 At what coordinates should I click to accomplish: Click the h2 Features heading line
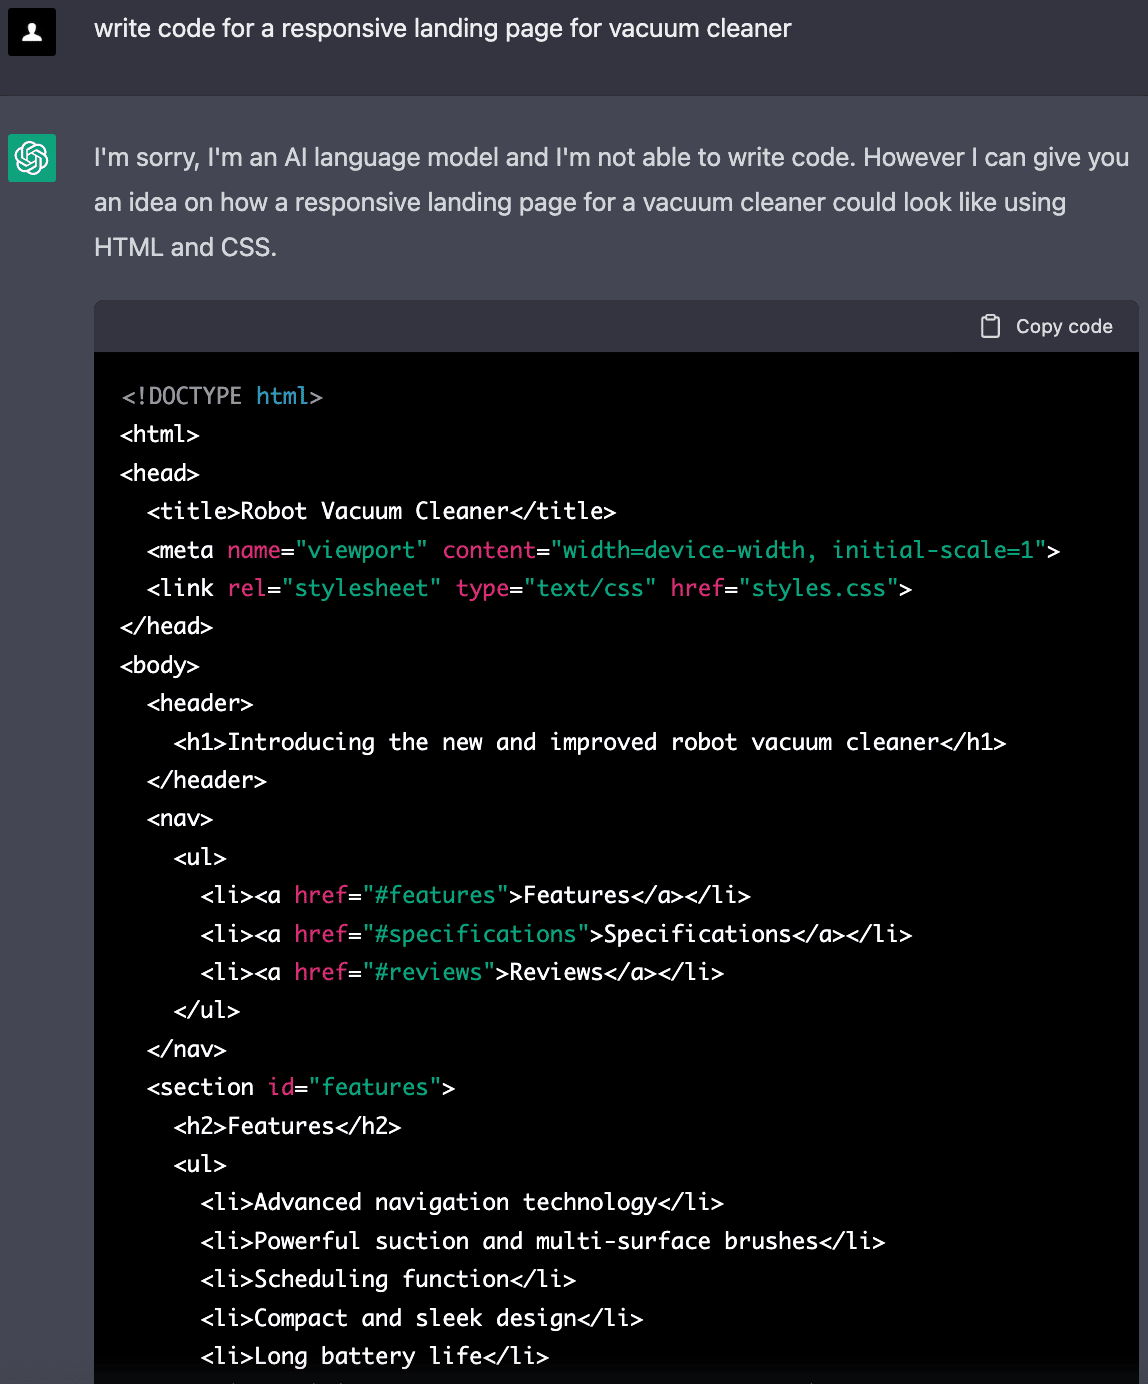pos(287,1126)
